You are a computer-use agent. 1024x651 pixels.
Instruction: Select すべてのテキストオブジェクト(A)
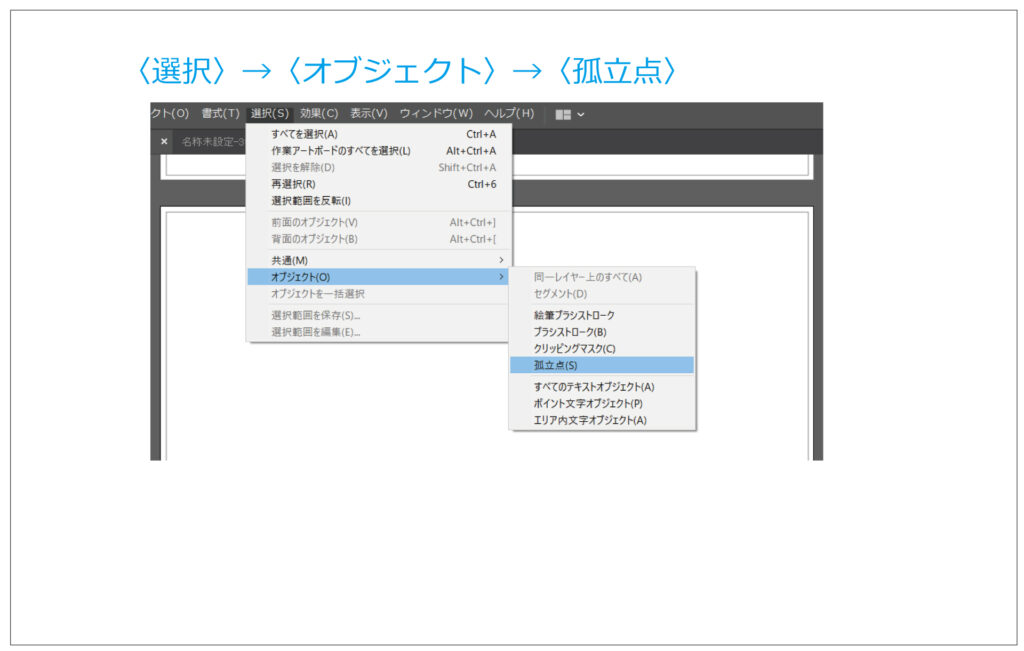pyautogui.click(x=602, y=387)
